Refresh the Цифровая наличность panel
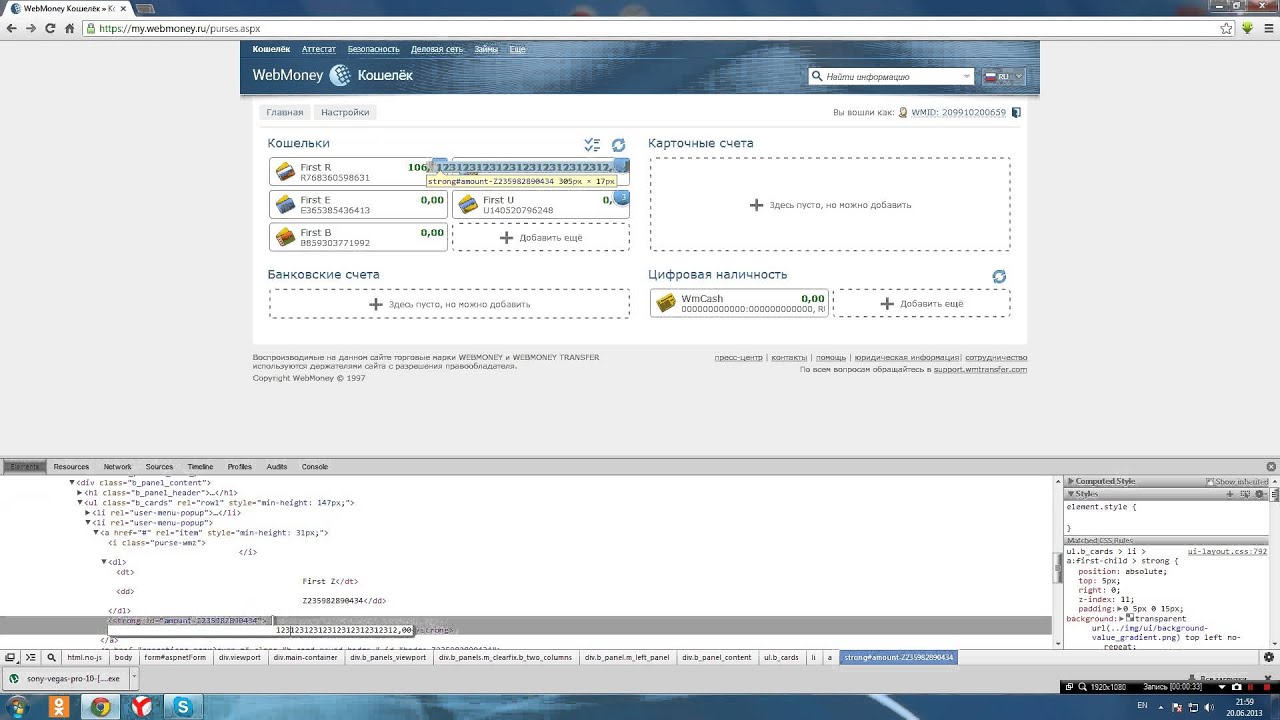Viewport: 1280px width, 720px height. [999, 276]
